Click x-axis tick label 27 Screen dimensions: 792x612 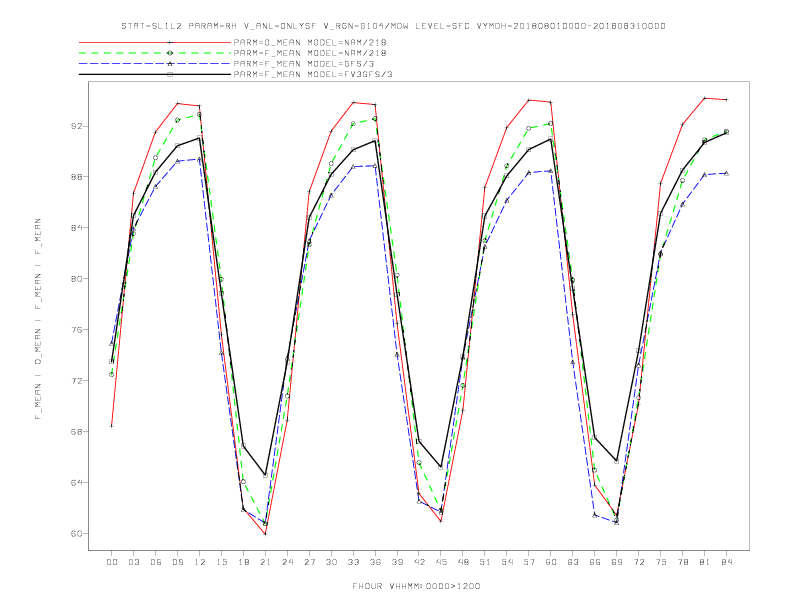309,562
